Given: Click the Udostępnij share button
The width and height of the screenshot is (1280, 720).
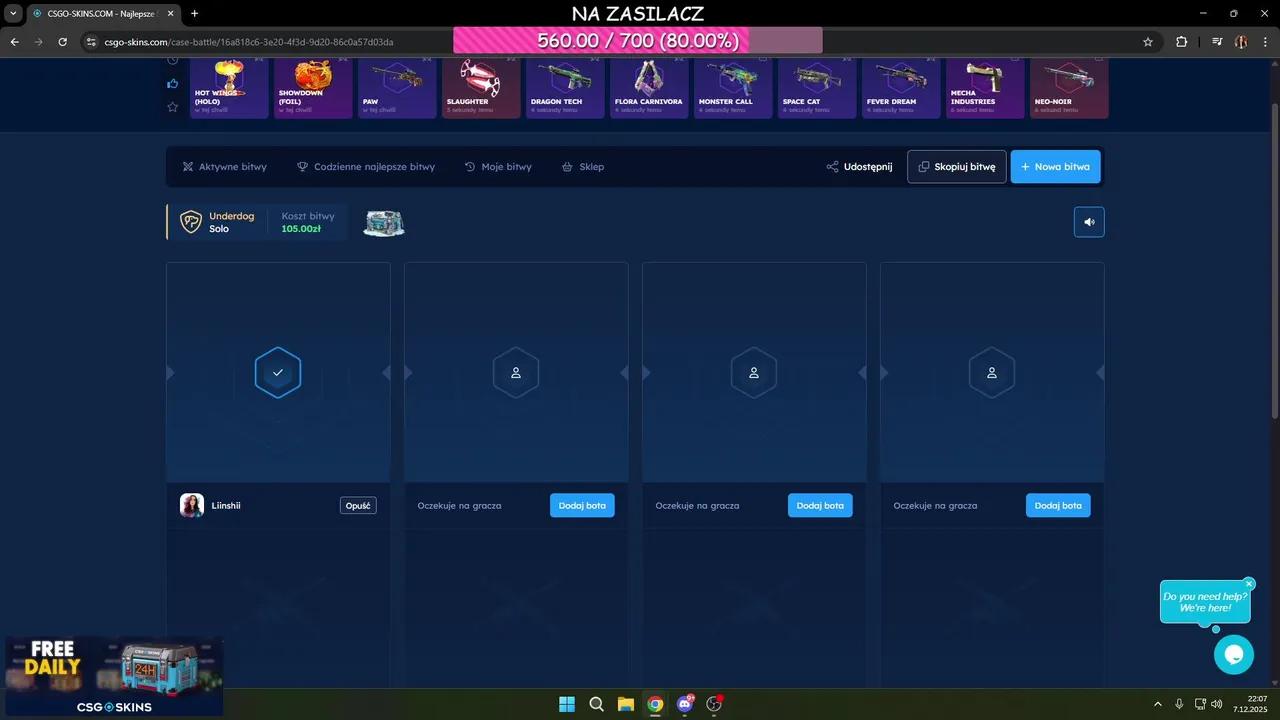Looking at the screenshot, I should [859, 167].
